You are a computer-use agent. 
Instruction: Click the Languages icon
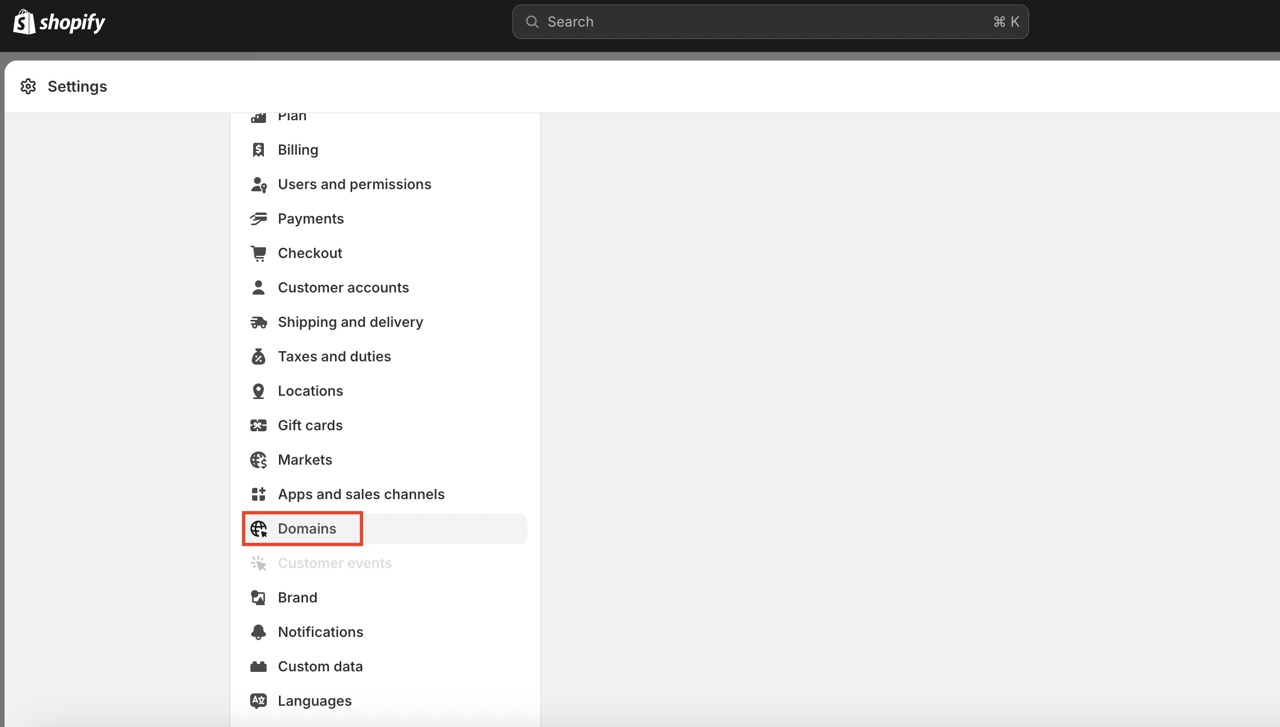pos(259,701)
